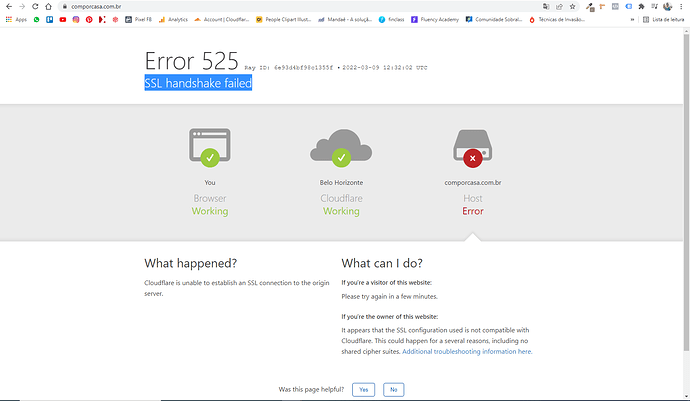Click the blue rectangle extension icon
The width and height of the screenshot is (690, 401).
pyautogui.click(x=628, y=7)
